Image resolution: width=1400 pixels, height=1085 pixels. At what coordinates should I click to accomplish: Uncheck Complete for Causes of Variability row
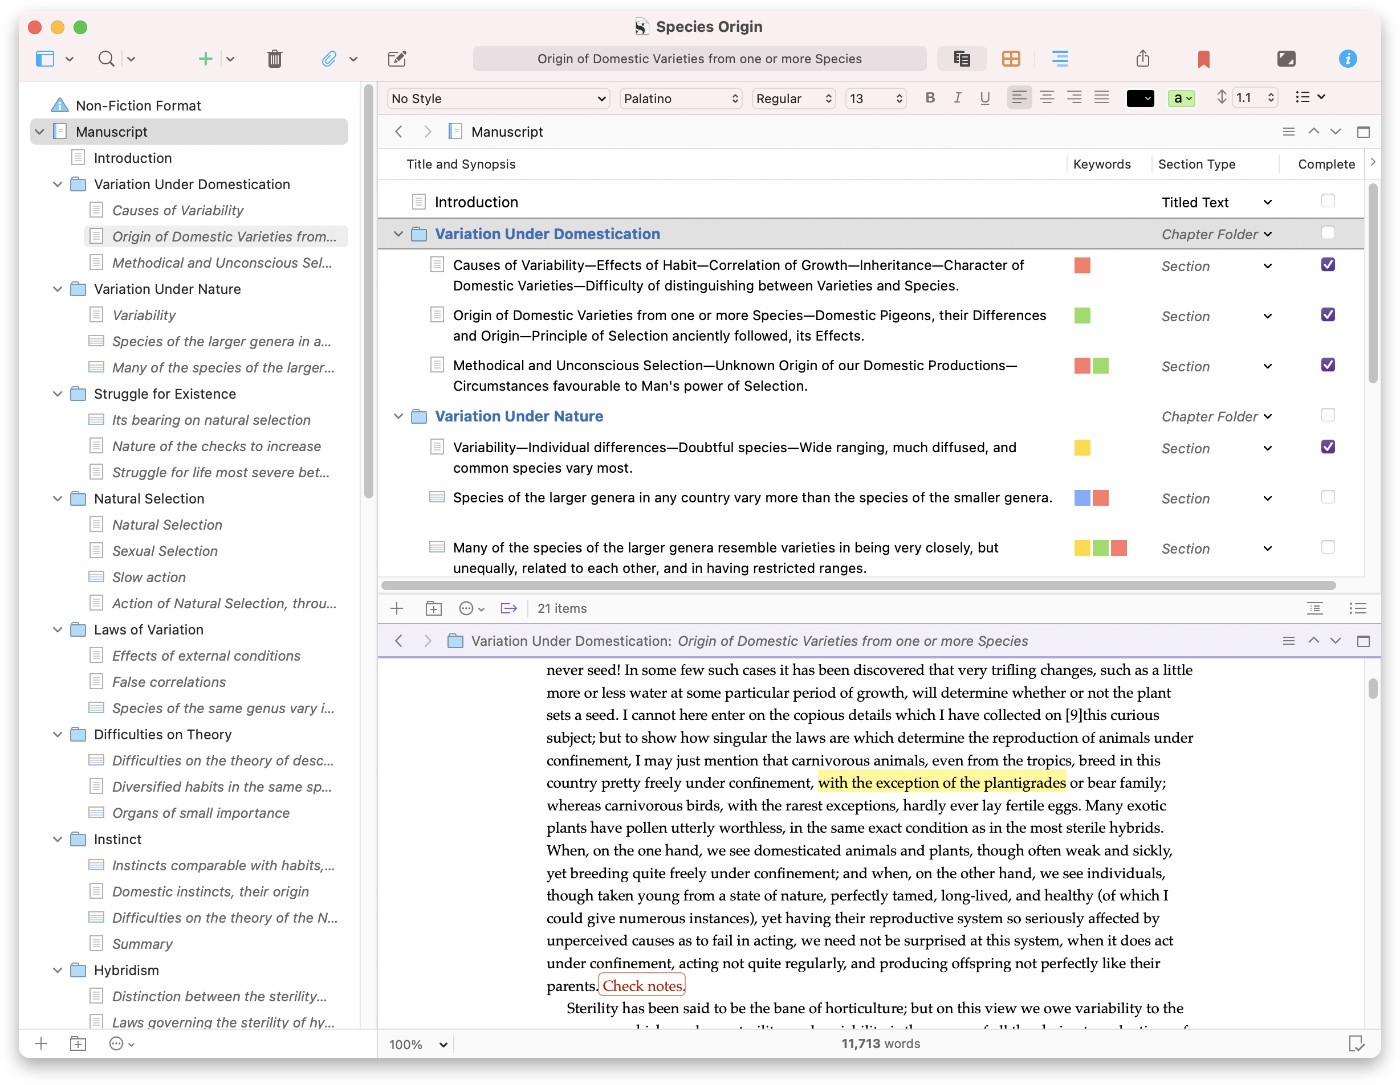(1328, 265)
